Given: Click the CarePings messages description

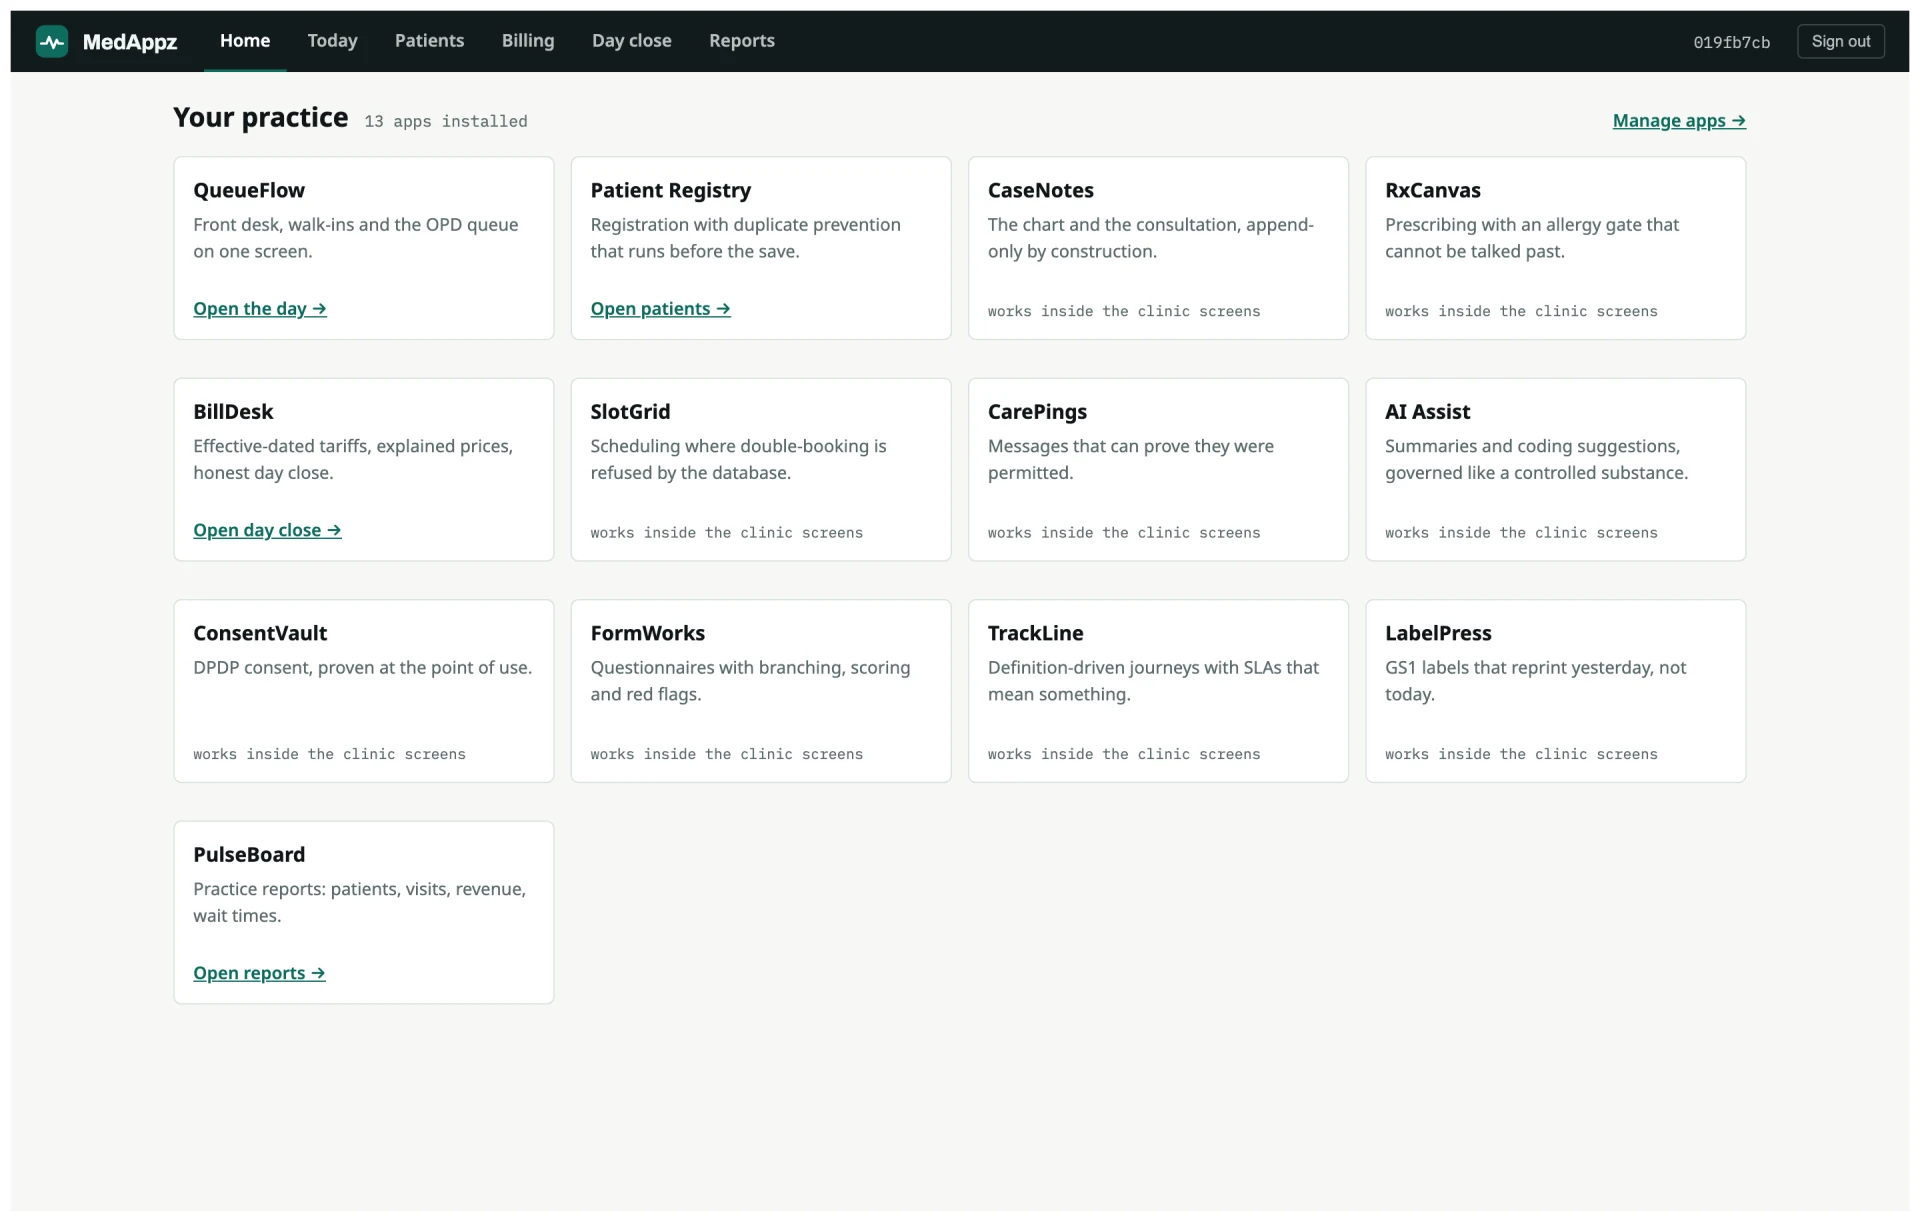Looking at the screenshot, I should [1131, 460].
